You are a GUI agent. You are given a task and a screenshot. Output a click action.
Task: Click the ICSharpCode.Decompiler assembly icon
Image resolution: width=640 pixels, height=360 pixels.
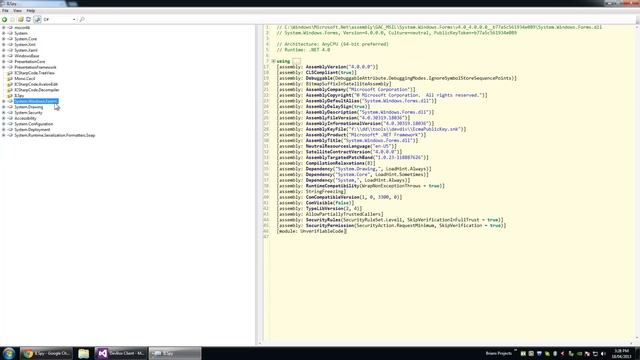tap(10, 90)
